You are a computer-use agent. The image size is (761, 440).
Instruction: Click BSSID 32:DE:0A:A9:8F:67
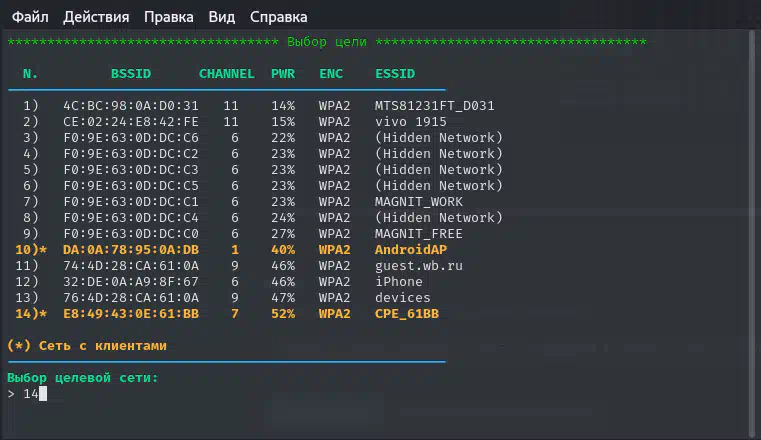click(x=131, y=282)
